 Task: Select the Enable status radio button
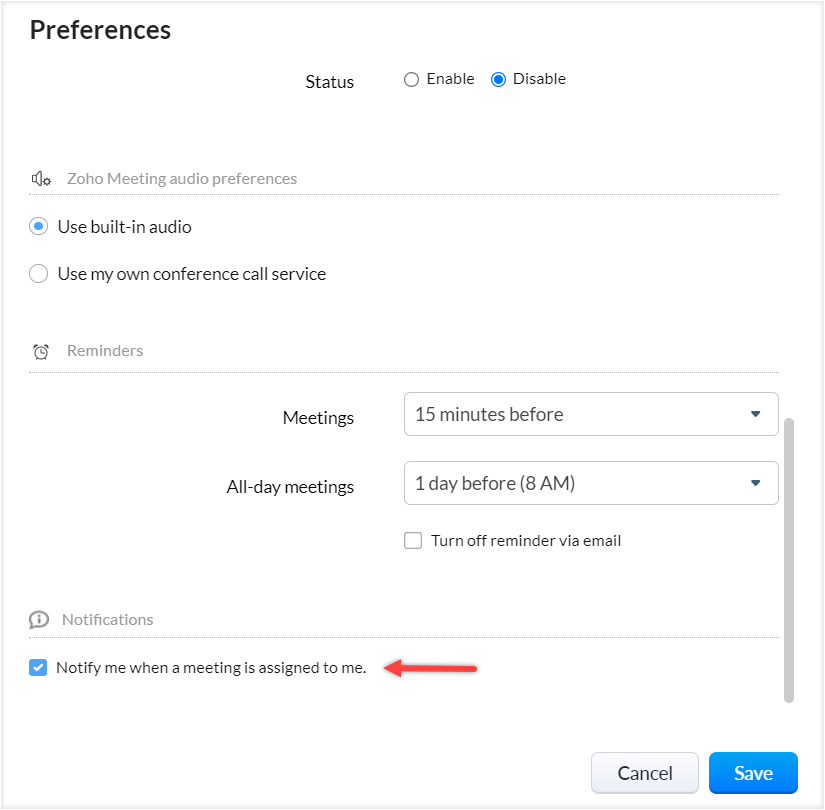(412, 80)
